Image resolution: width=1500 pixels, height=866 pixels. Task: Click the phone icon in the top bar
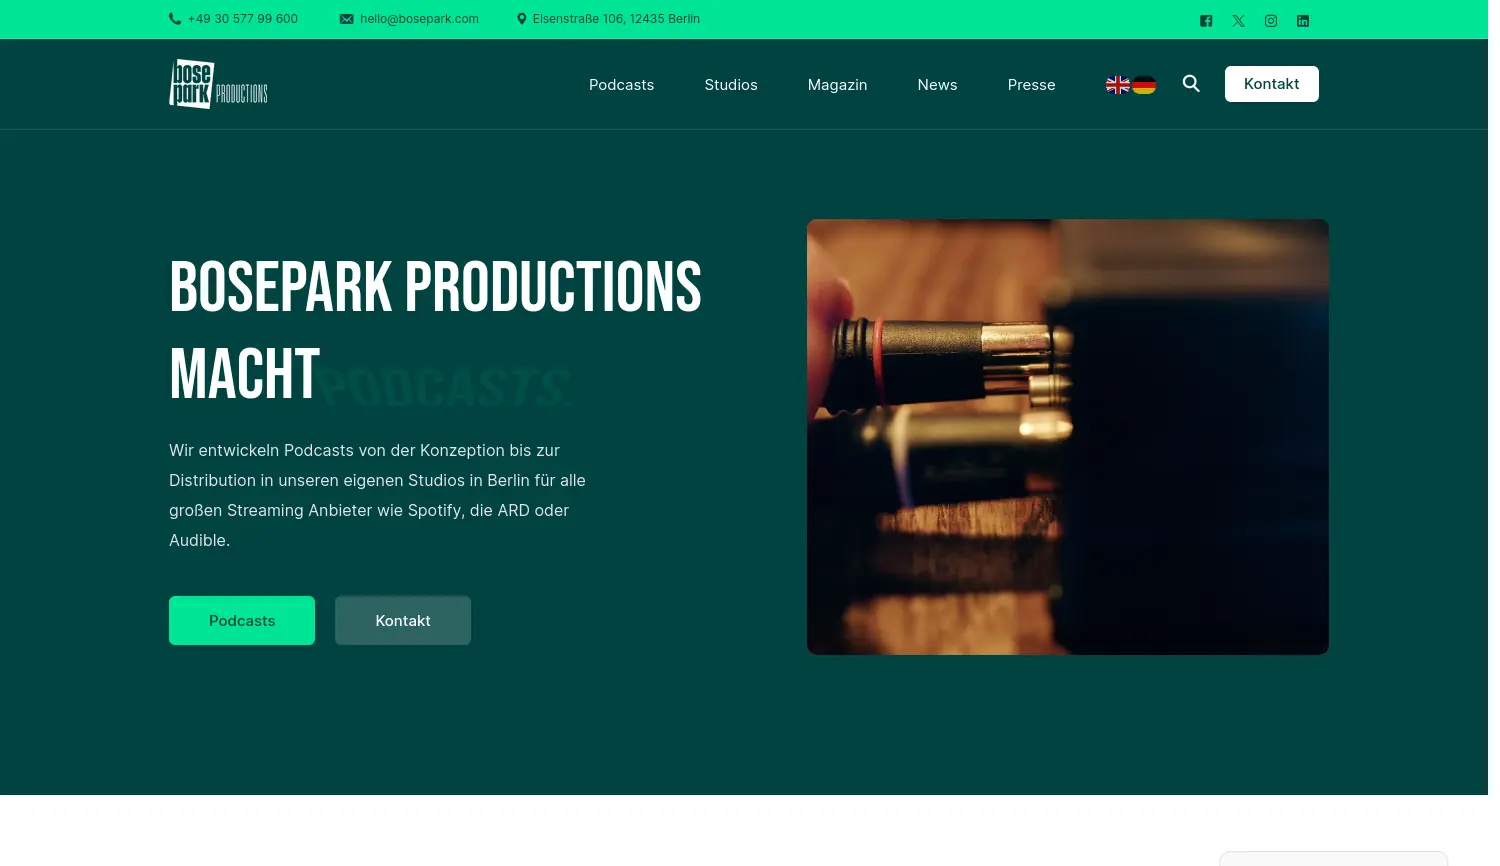(176, 18)
